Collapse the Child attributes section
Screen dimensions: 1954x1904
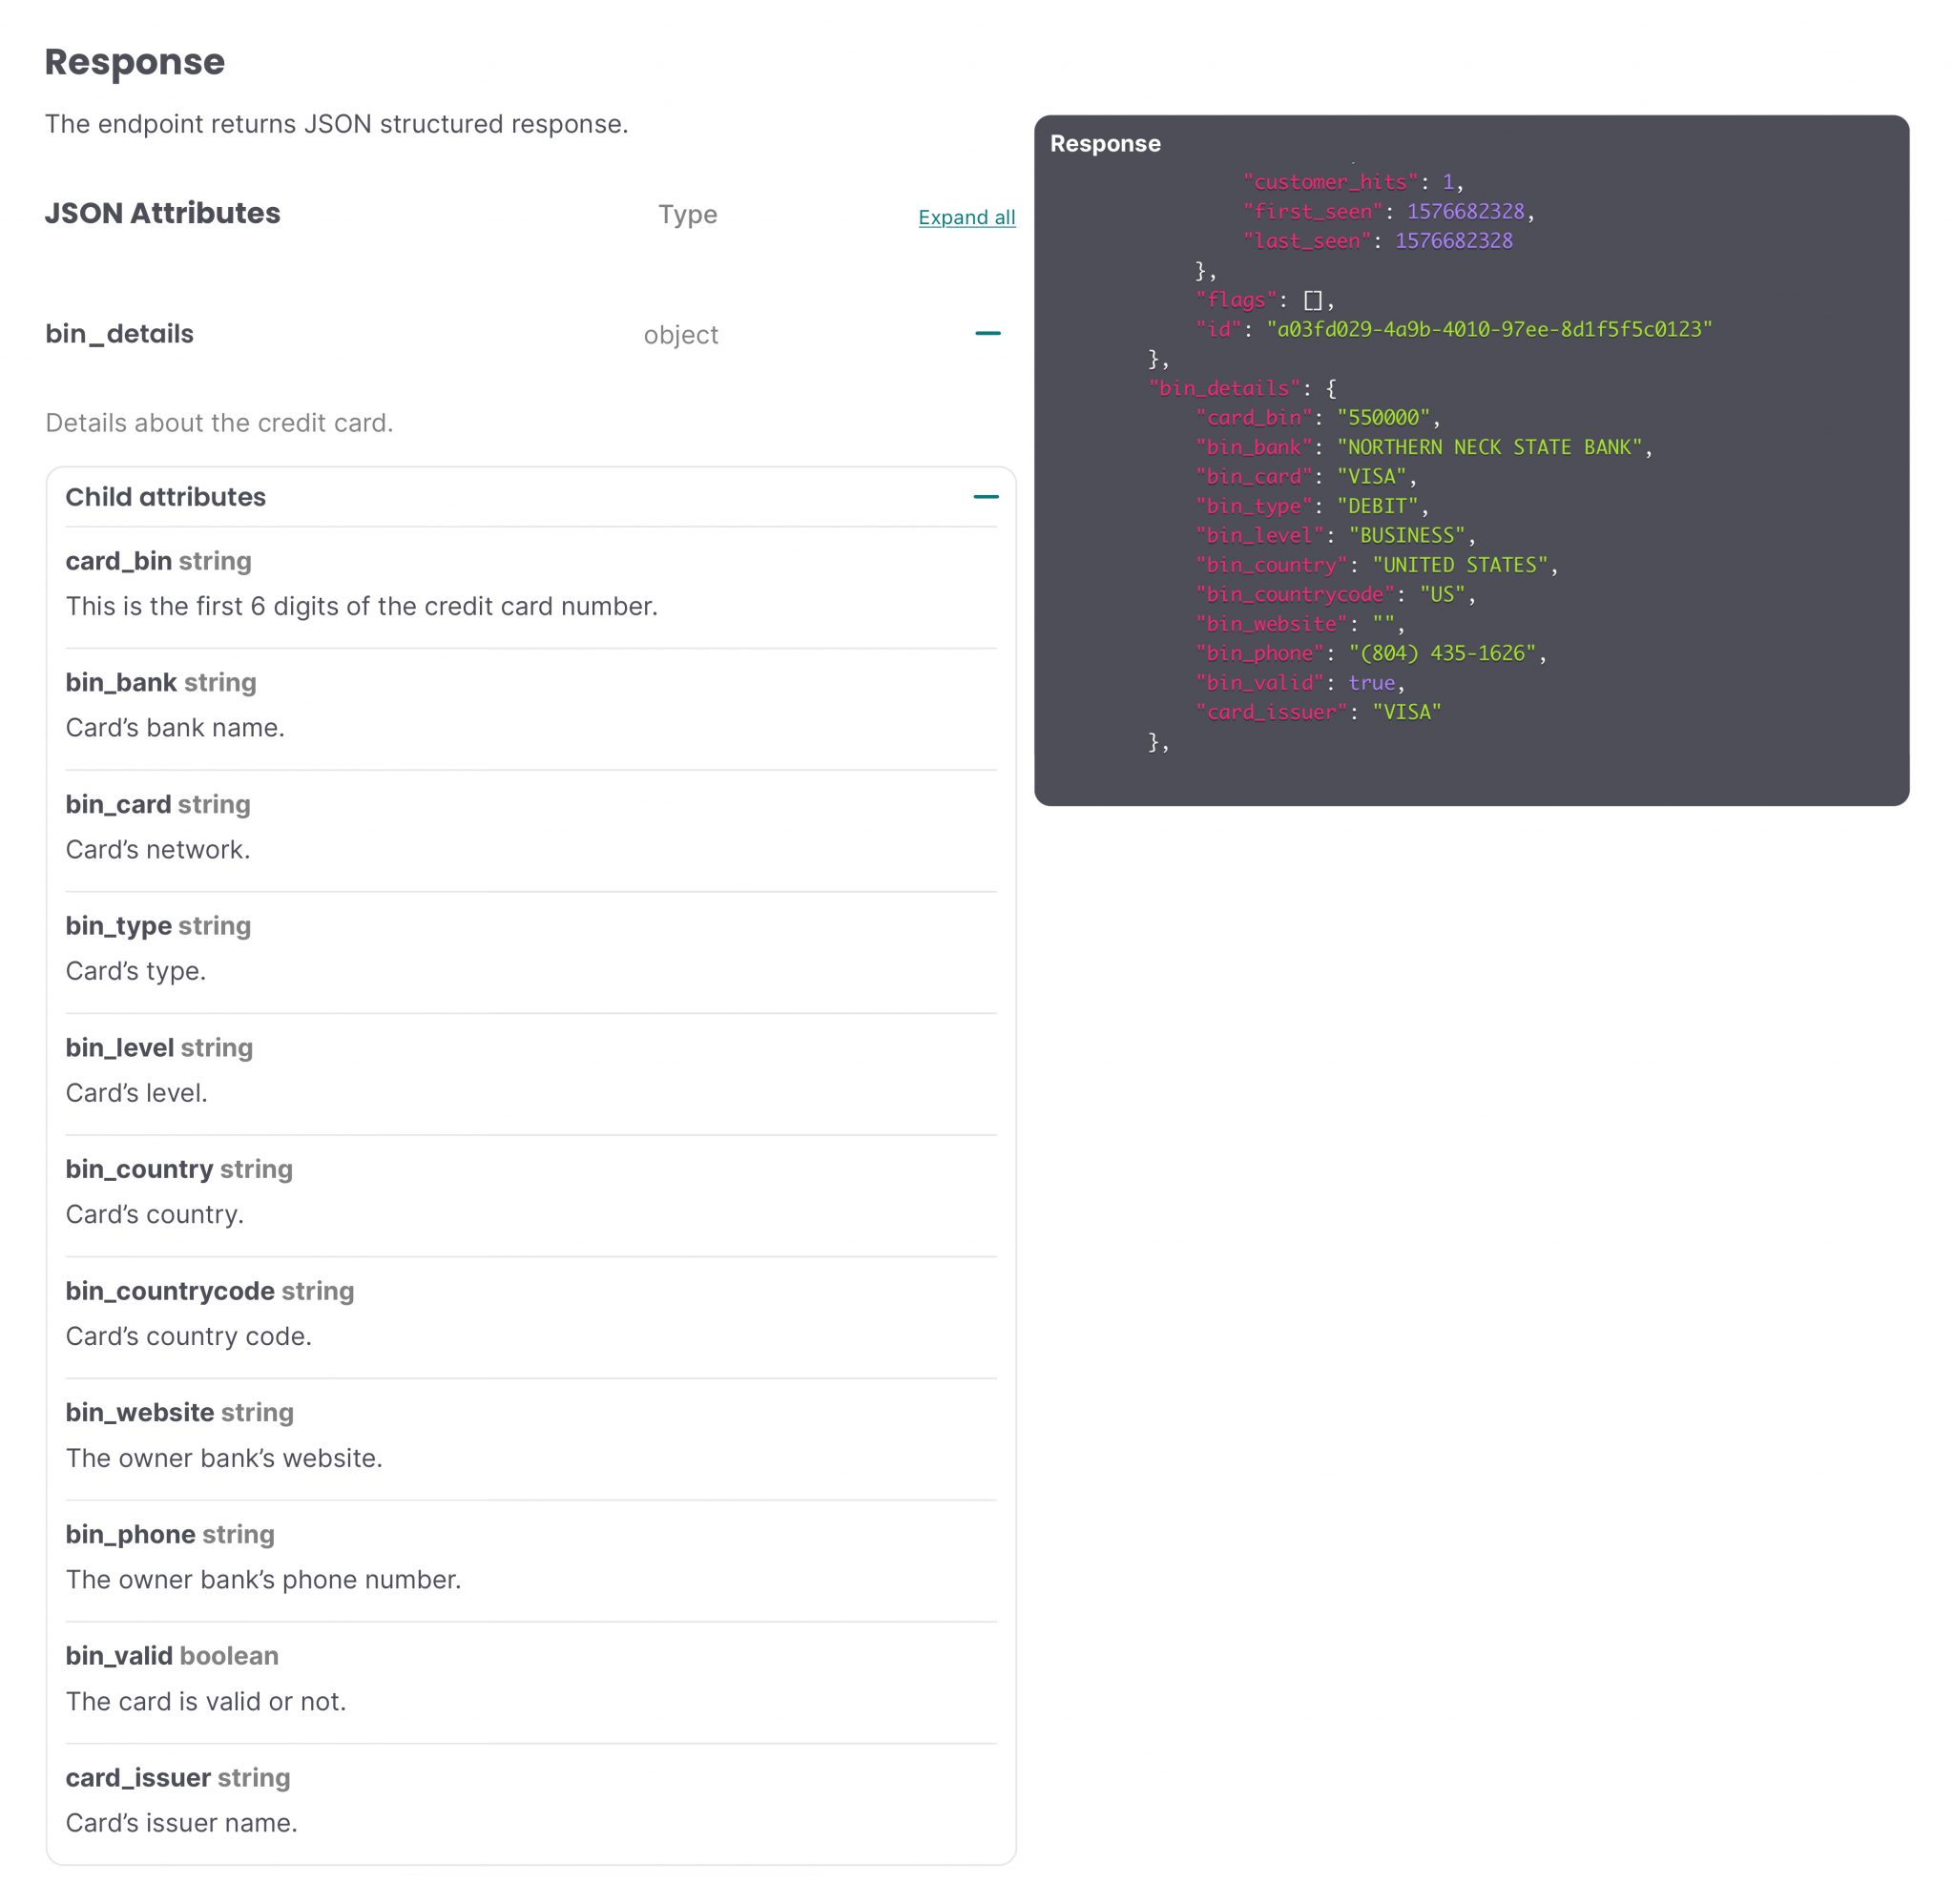(985, 496)
